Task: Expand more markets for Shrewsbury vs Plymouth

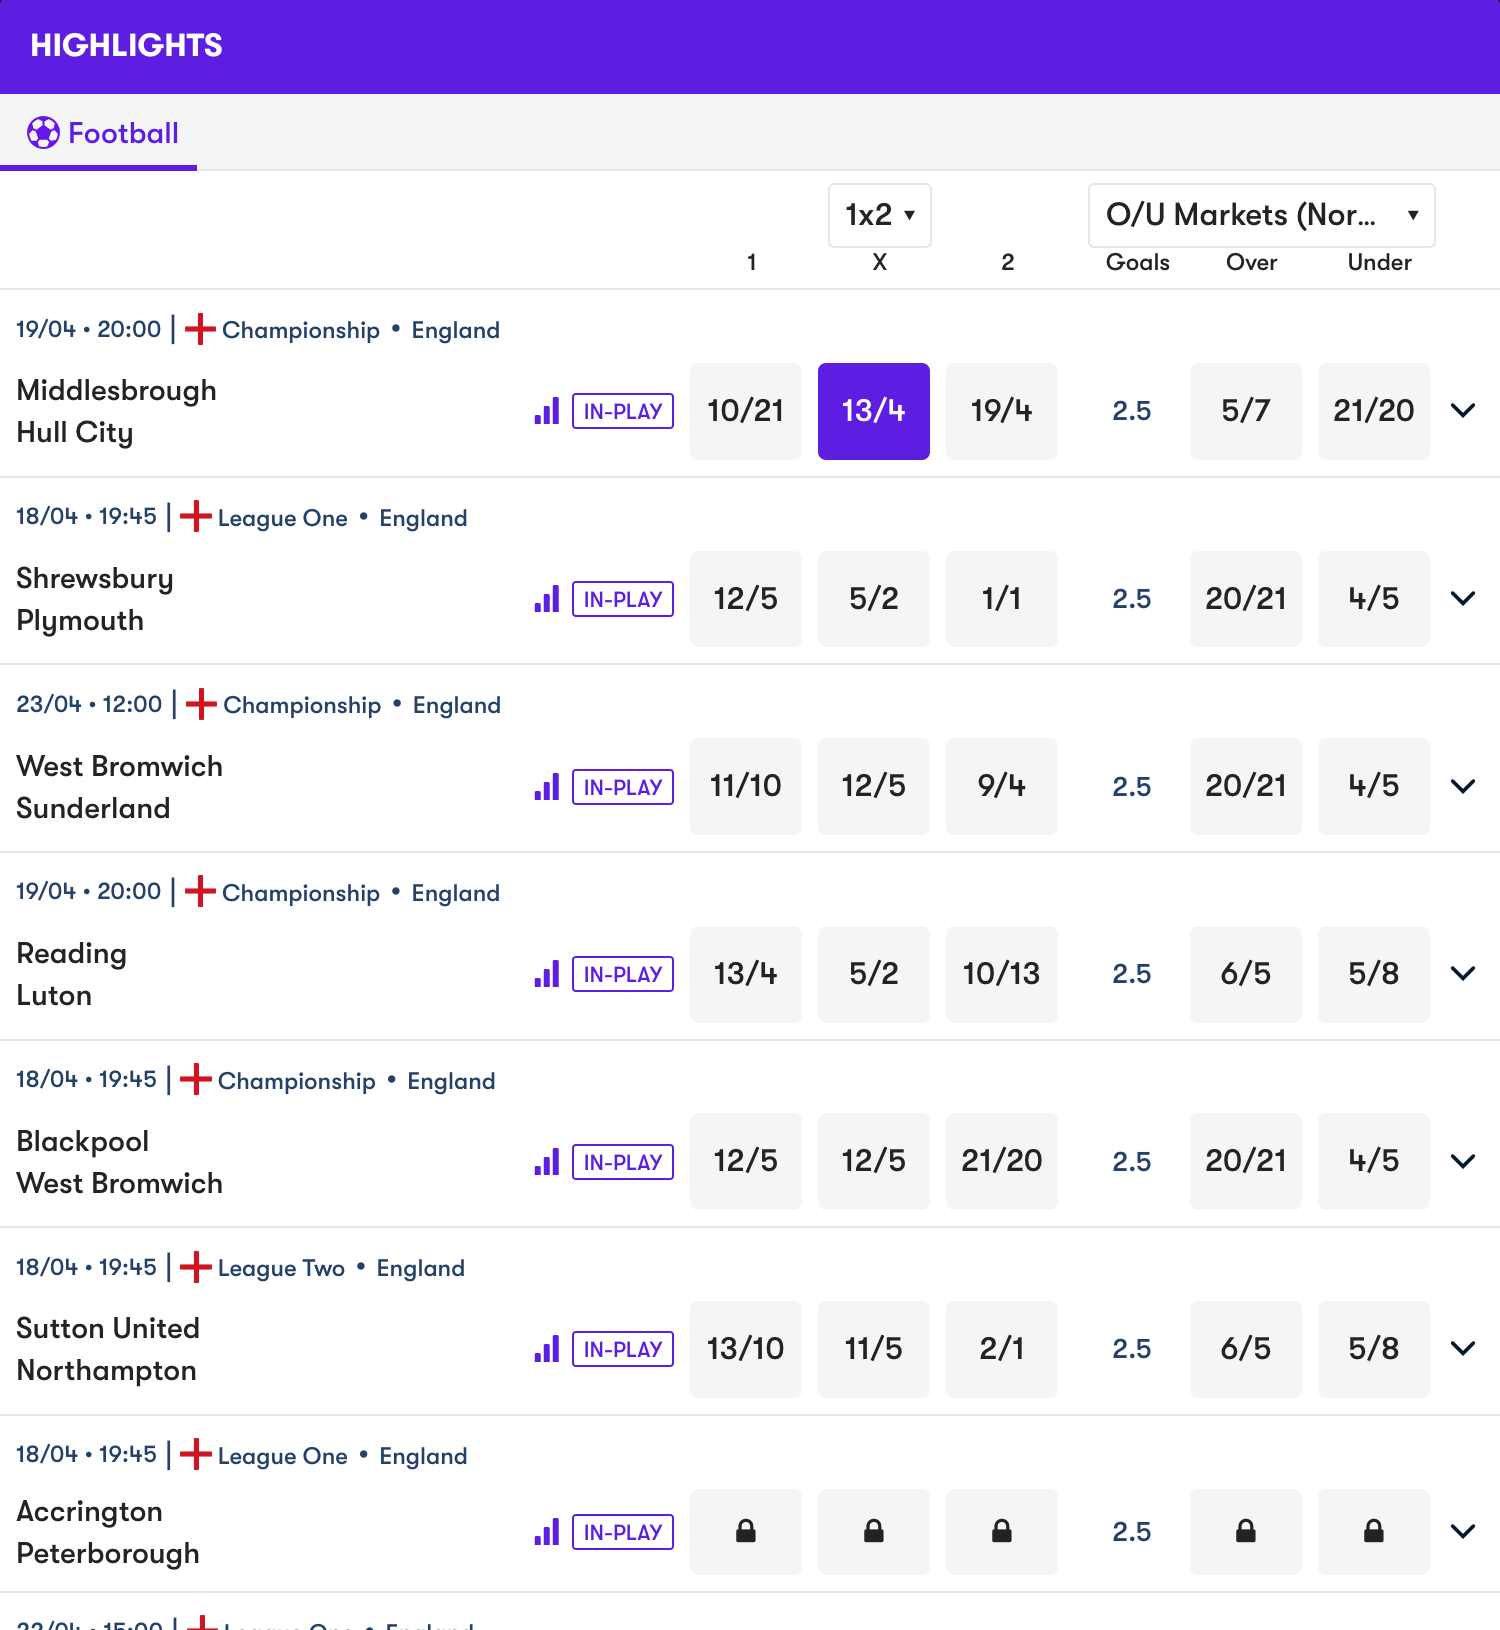Action: (x=1463, y=599)
